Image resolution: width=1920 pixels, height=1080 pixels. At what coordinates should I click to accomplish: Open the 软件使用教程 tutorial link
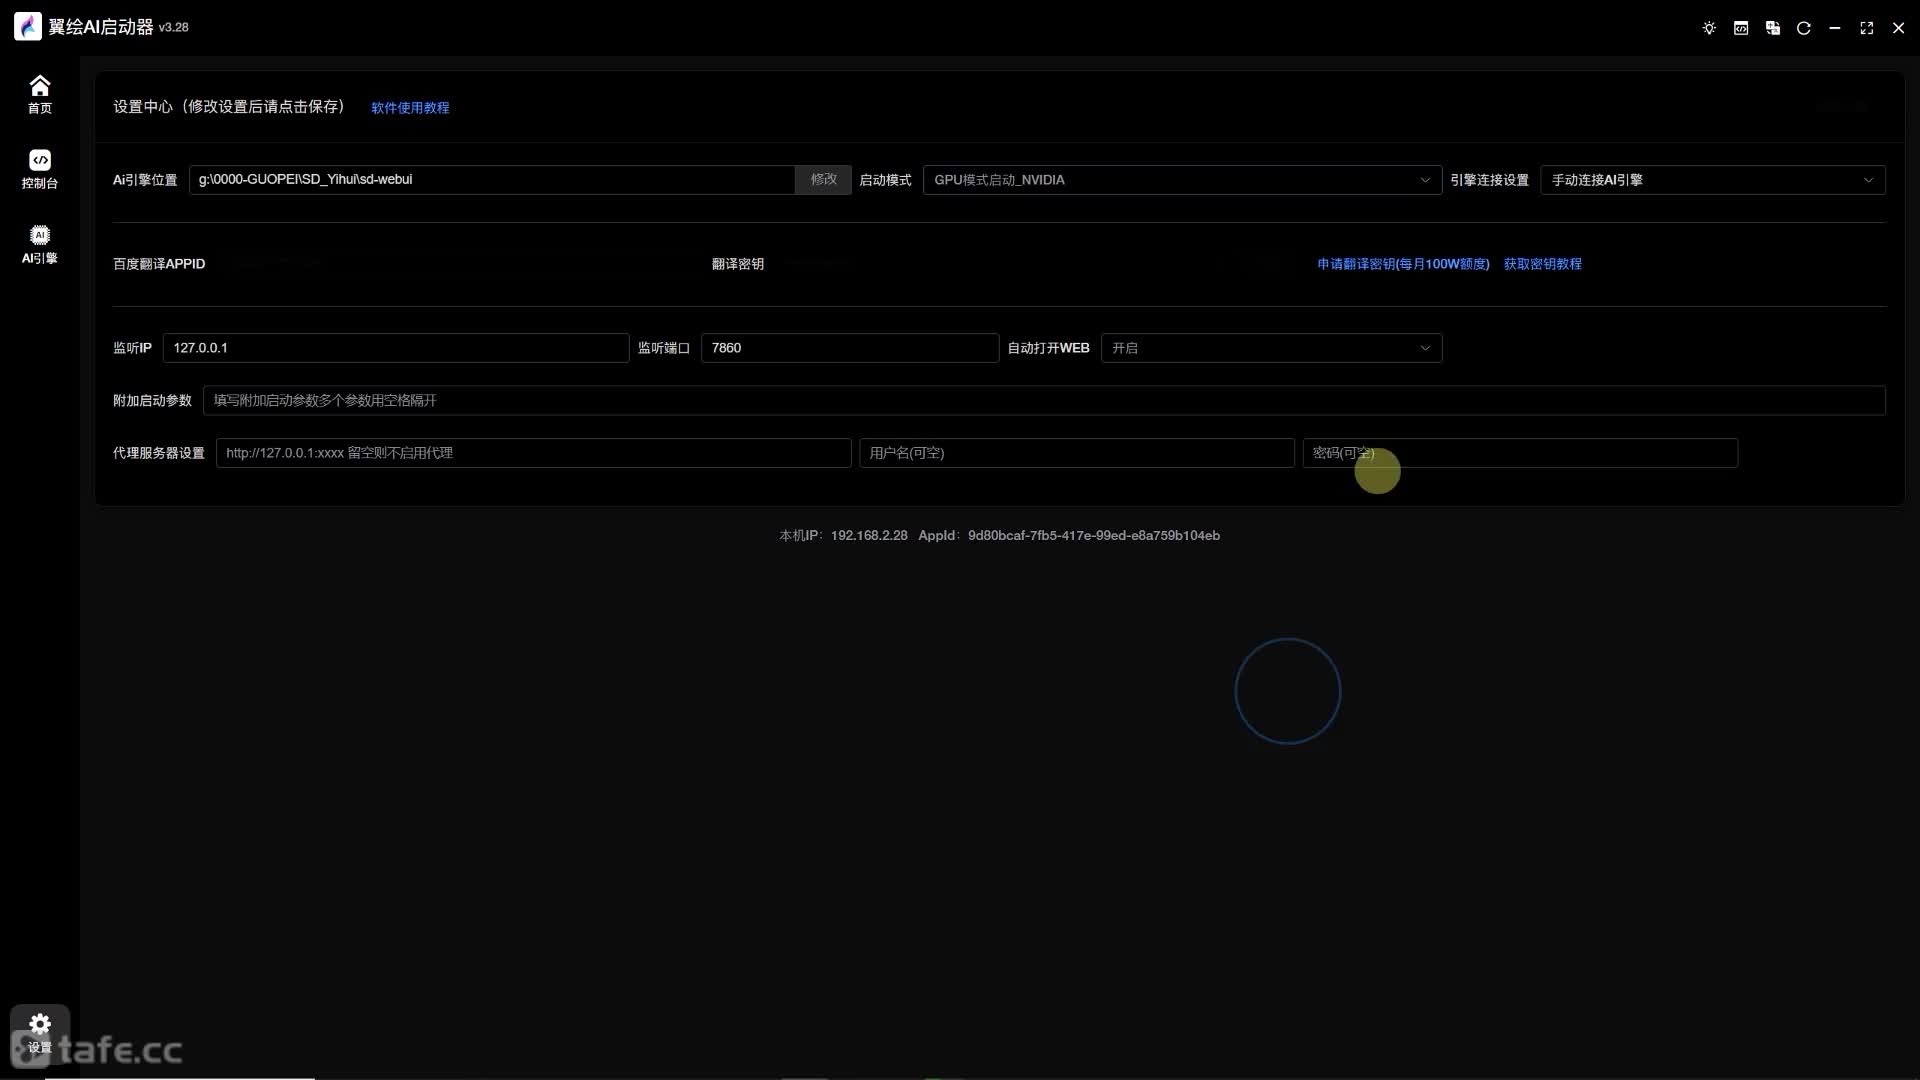[410, 108]
